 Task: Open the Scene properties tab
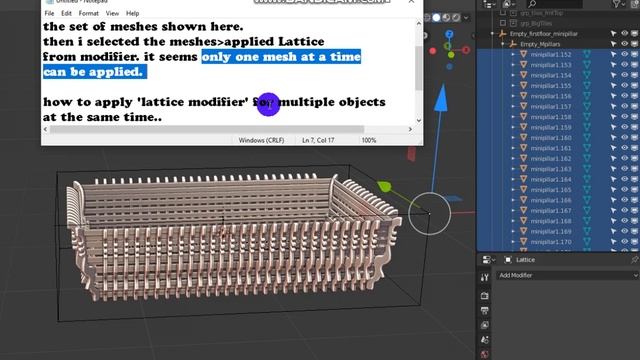pyautogui.click(x=484, y=340)
